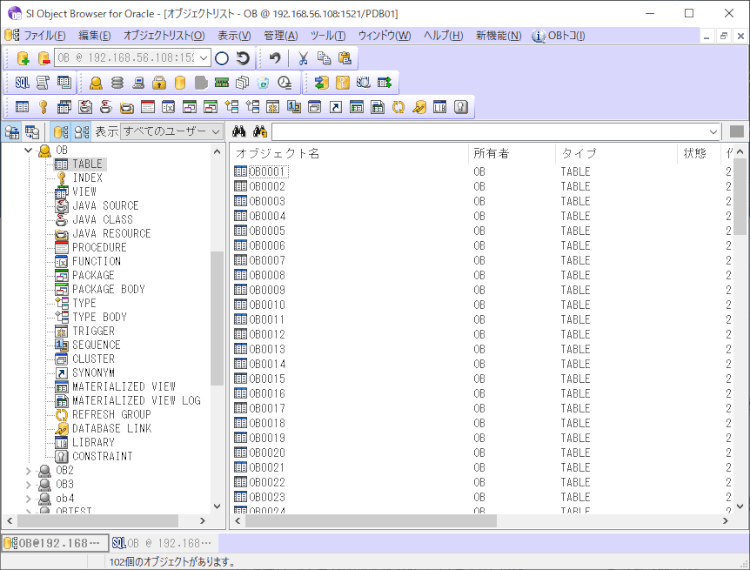Open the すべてのユーザー display dropdown

(x=215, y=132)
